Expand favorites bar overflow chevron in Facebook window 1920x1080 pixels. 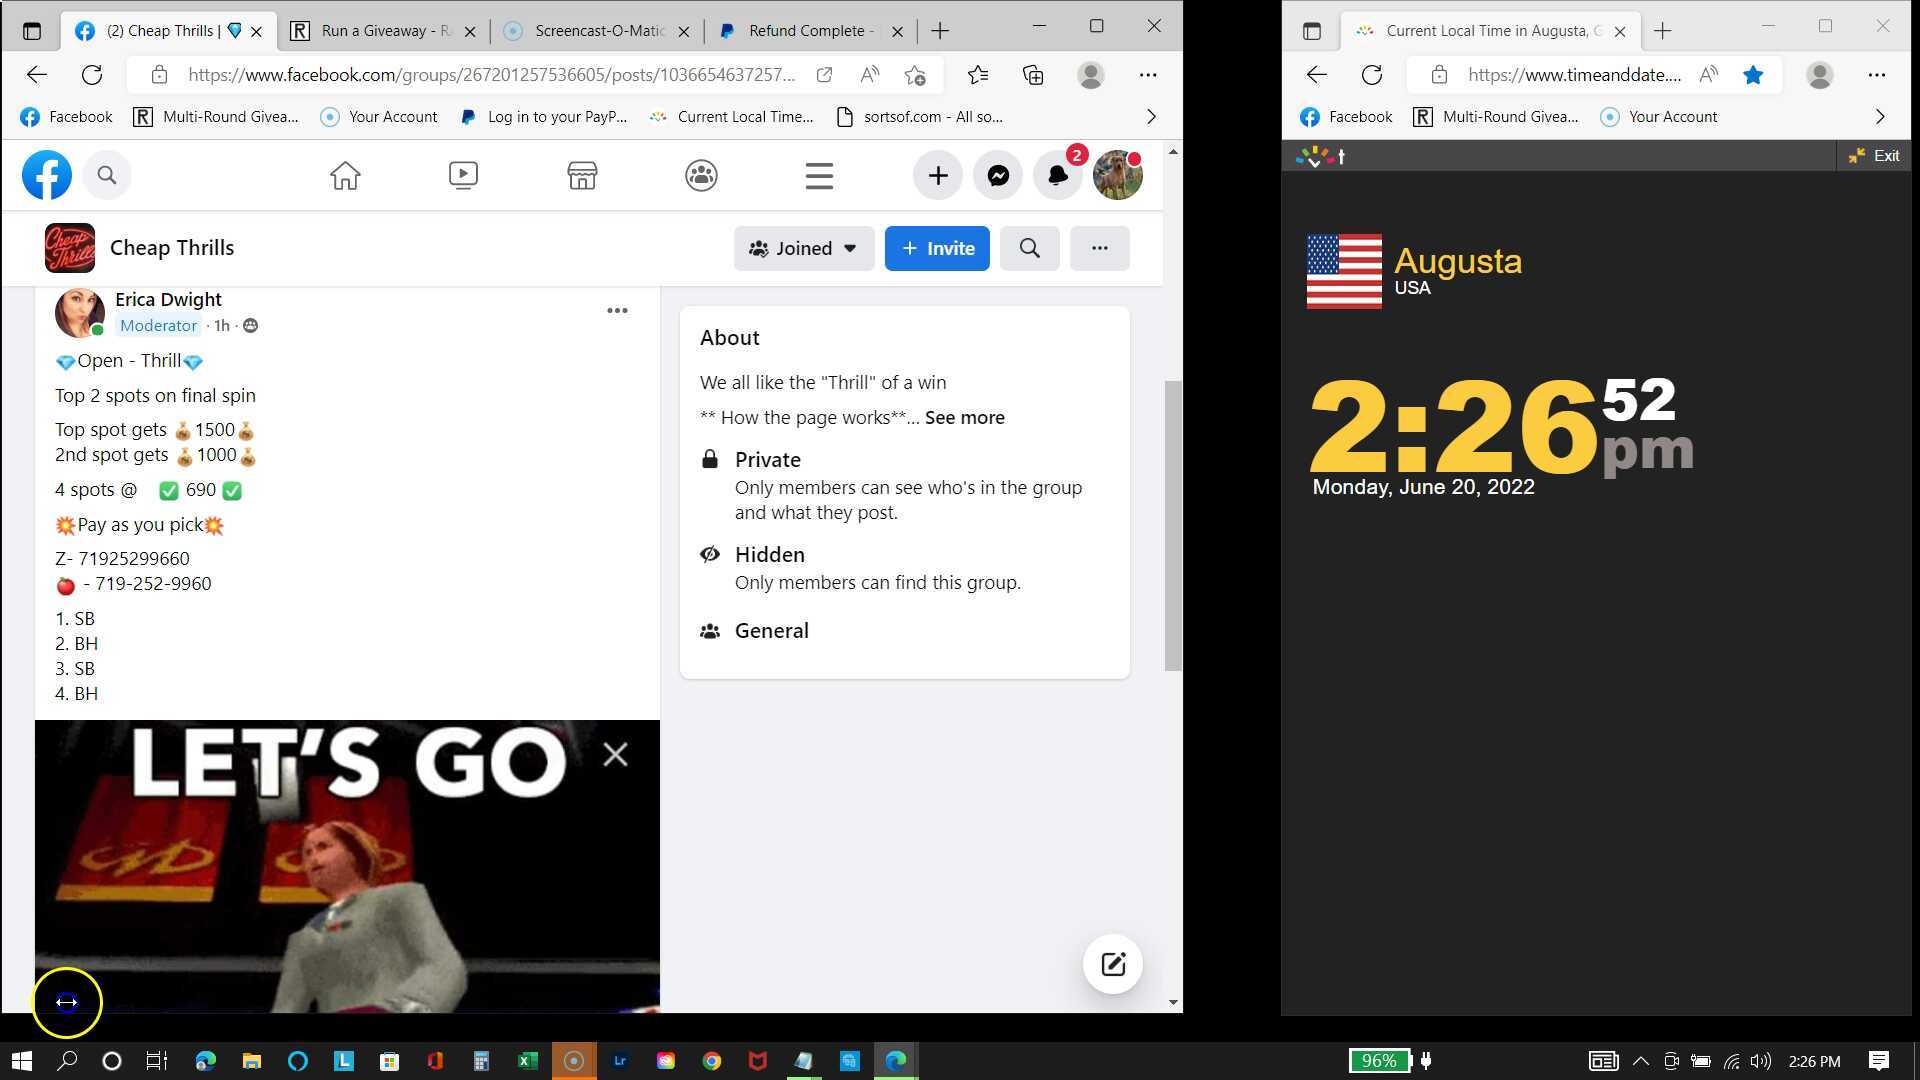1151,117
